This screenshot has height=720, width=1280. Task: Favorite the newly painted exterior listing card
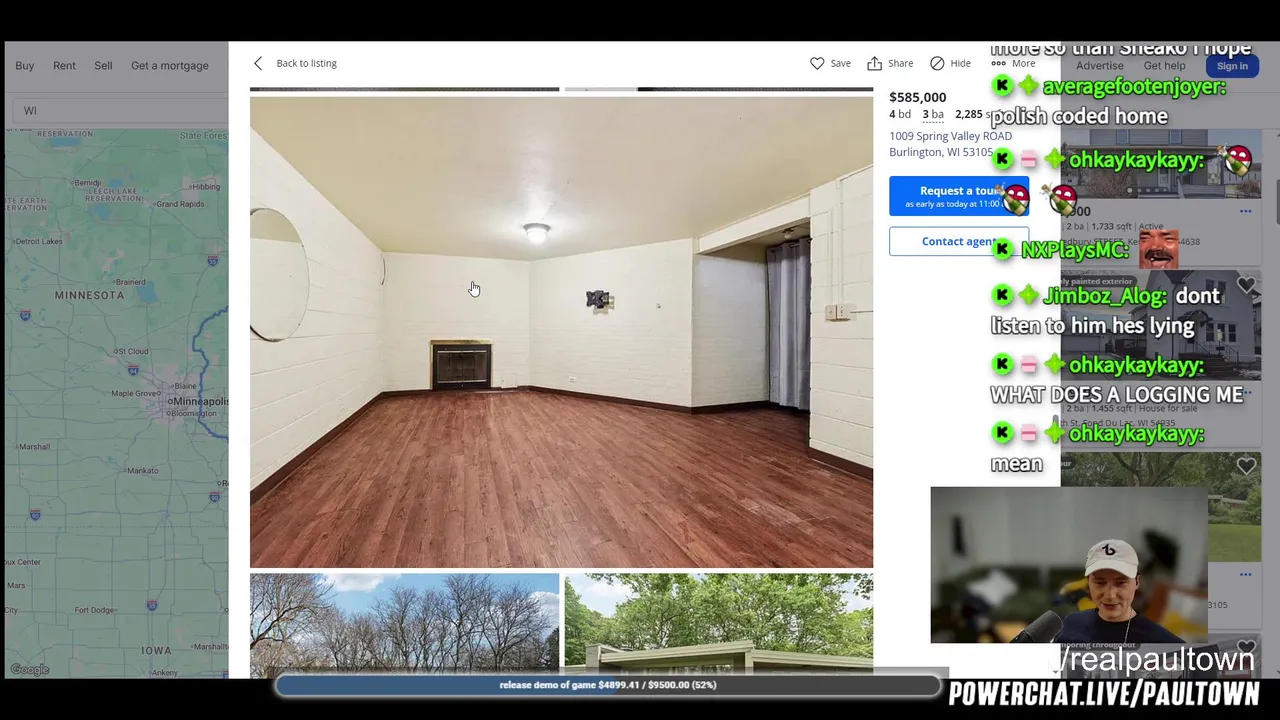(1246, 287)
